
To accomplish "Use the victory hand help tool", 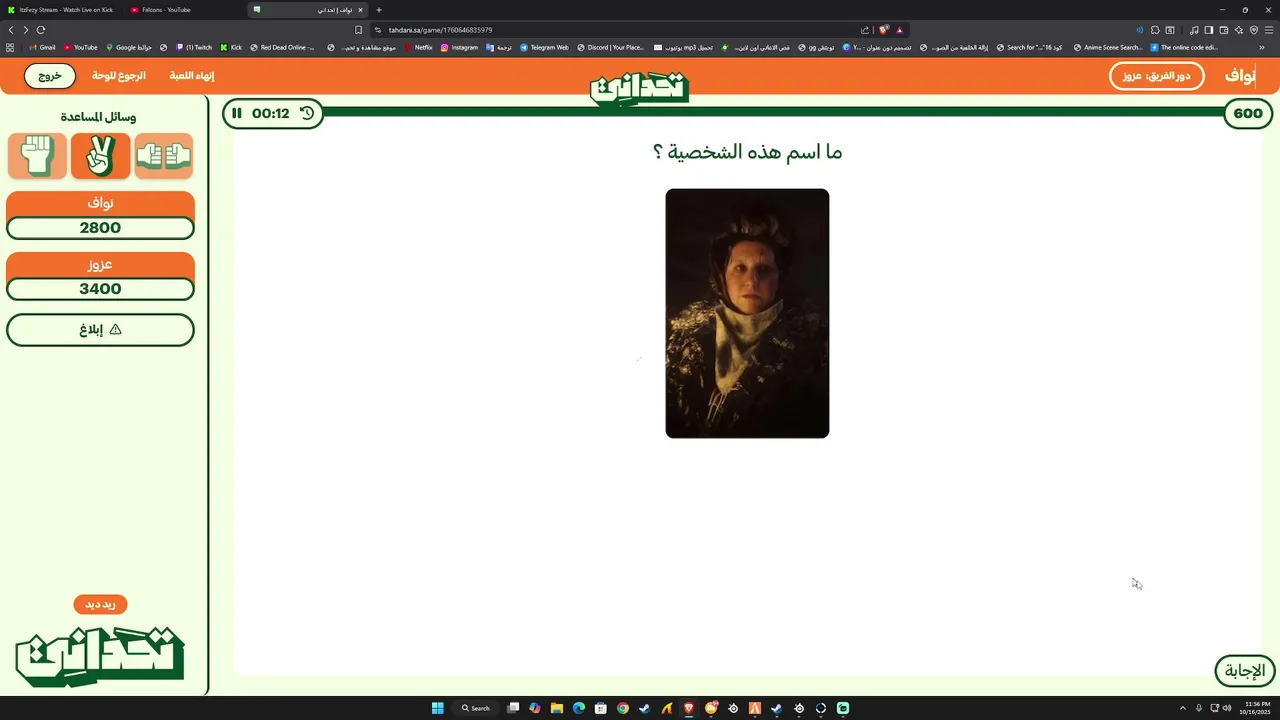I will [100, 155].
